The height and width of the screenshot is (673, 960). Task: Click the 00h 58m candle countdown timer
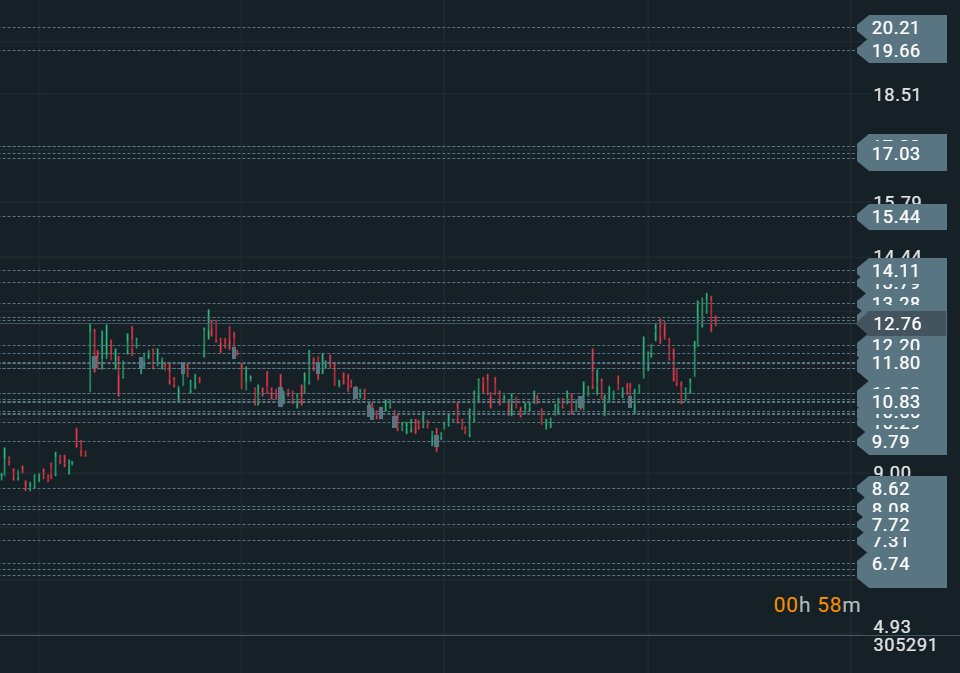coord(816,605)
